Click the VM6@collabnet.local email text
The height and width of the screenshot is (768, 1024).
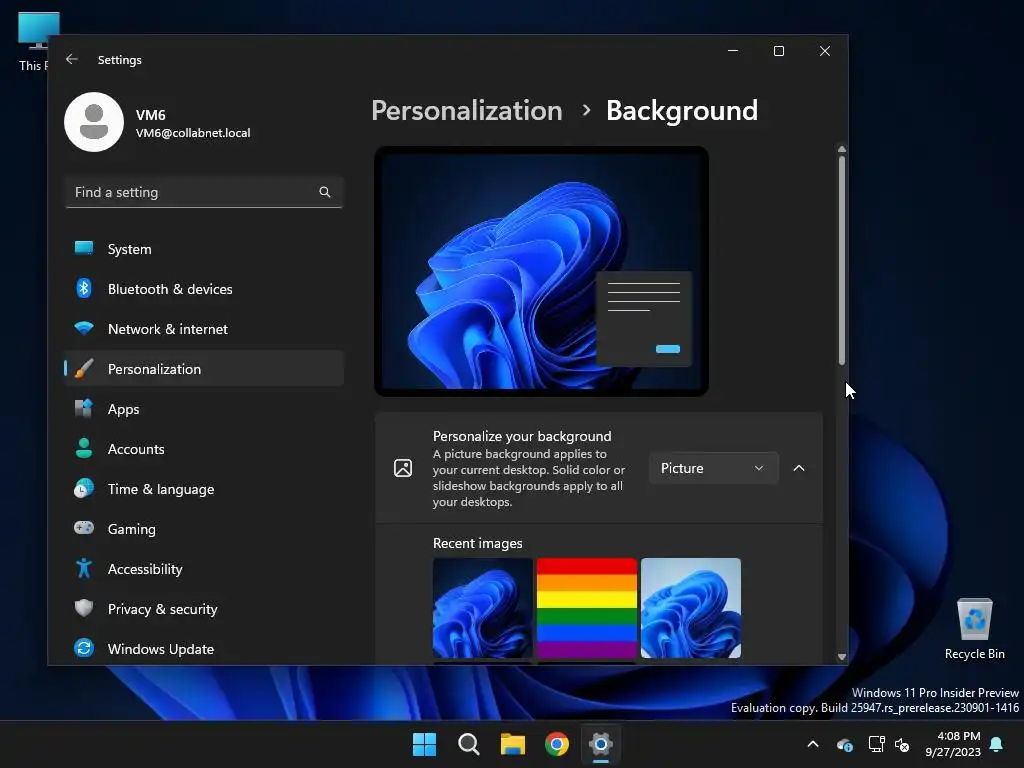coord(193,133)
